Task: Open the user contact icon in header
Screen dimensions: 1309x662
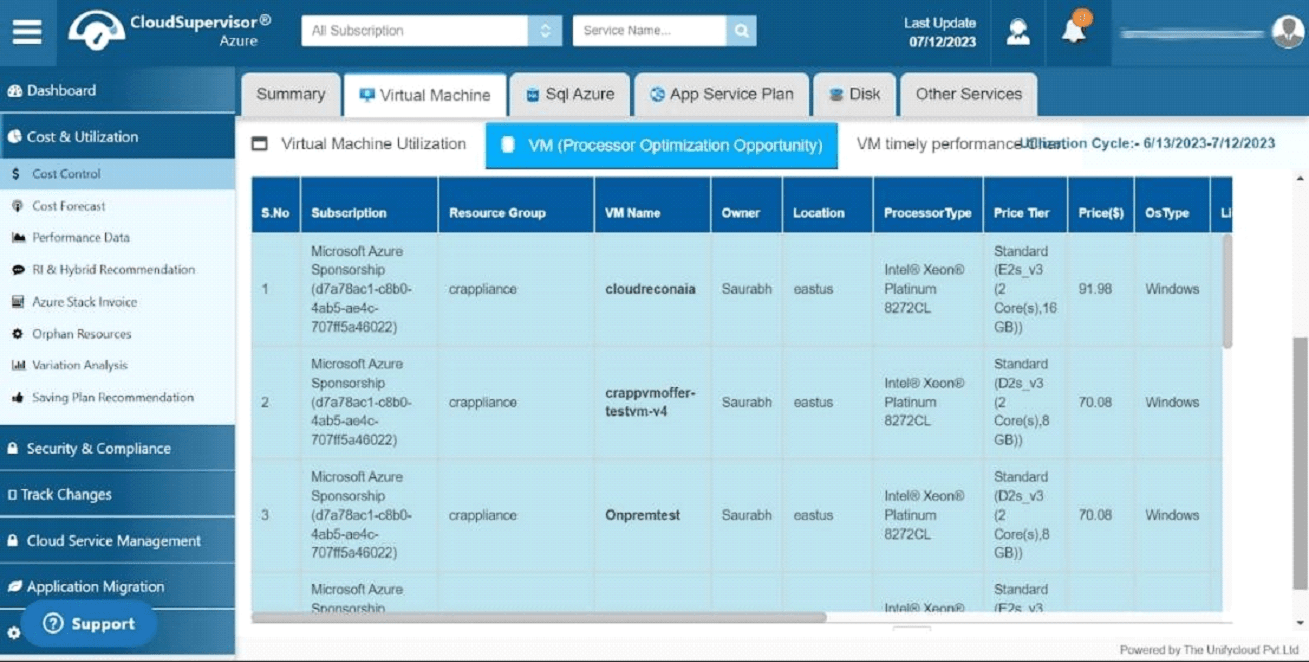Action: (x=1018, y=31)
